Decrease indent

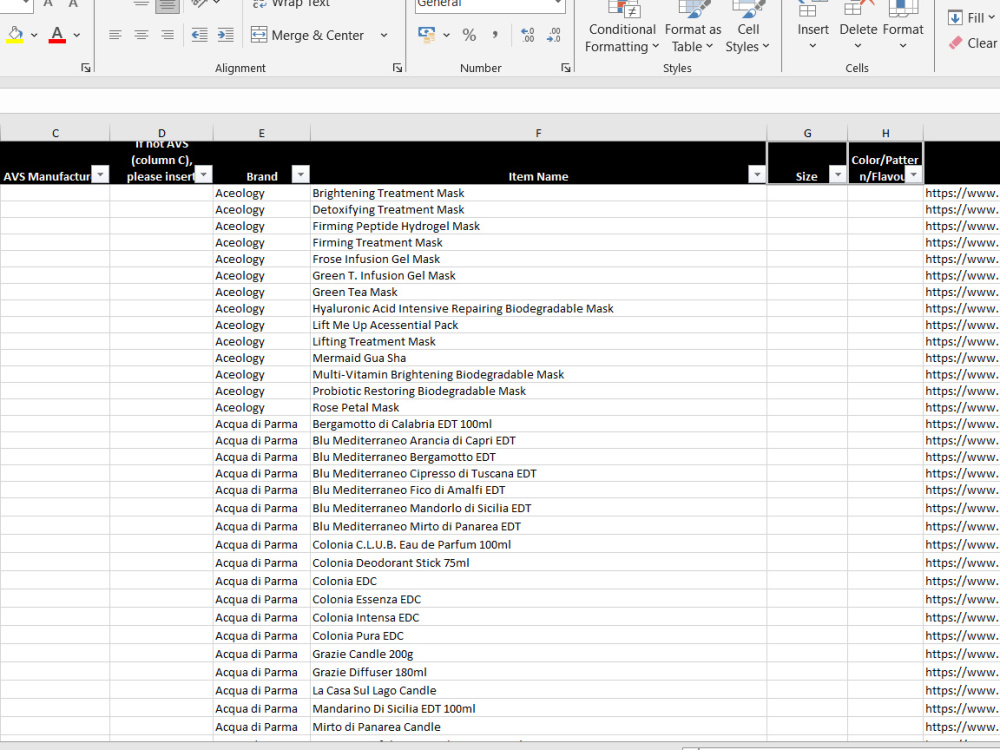click(x=200, y=35)
